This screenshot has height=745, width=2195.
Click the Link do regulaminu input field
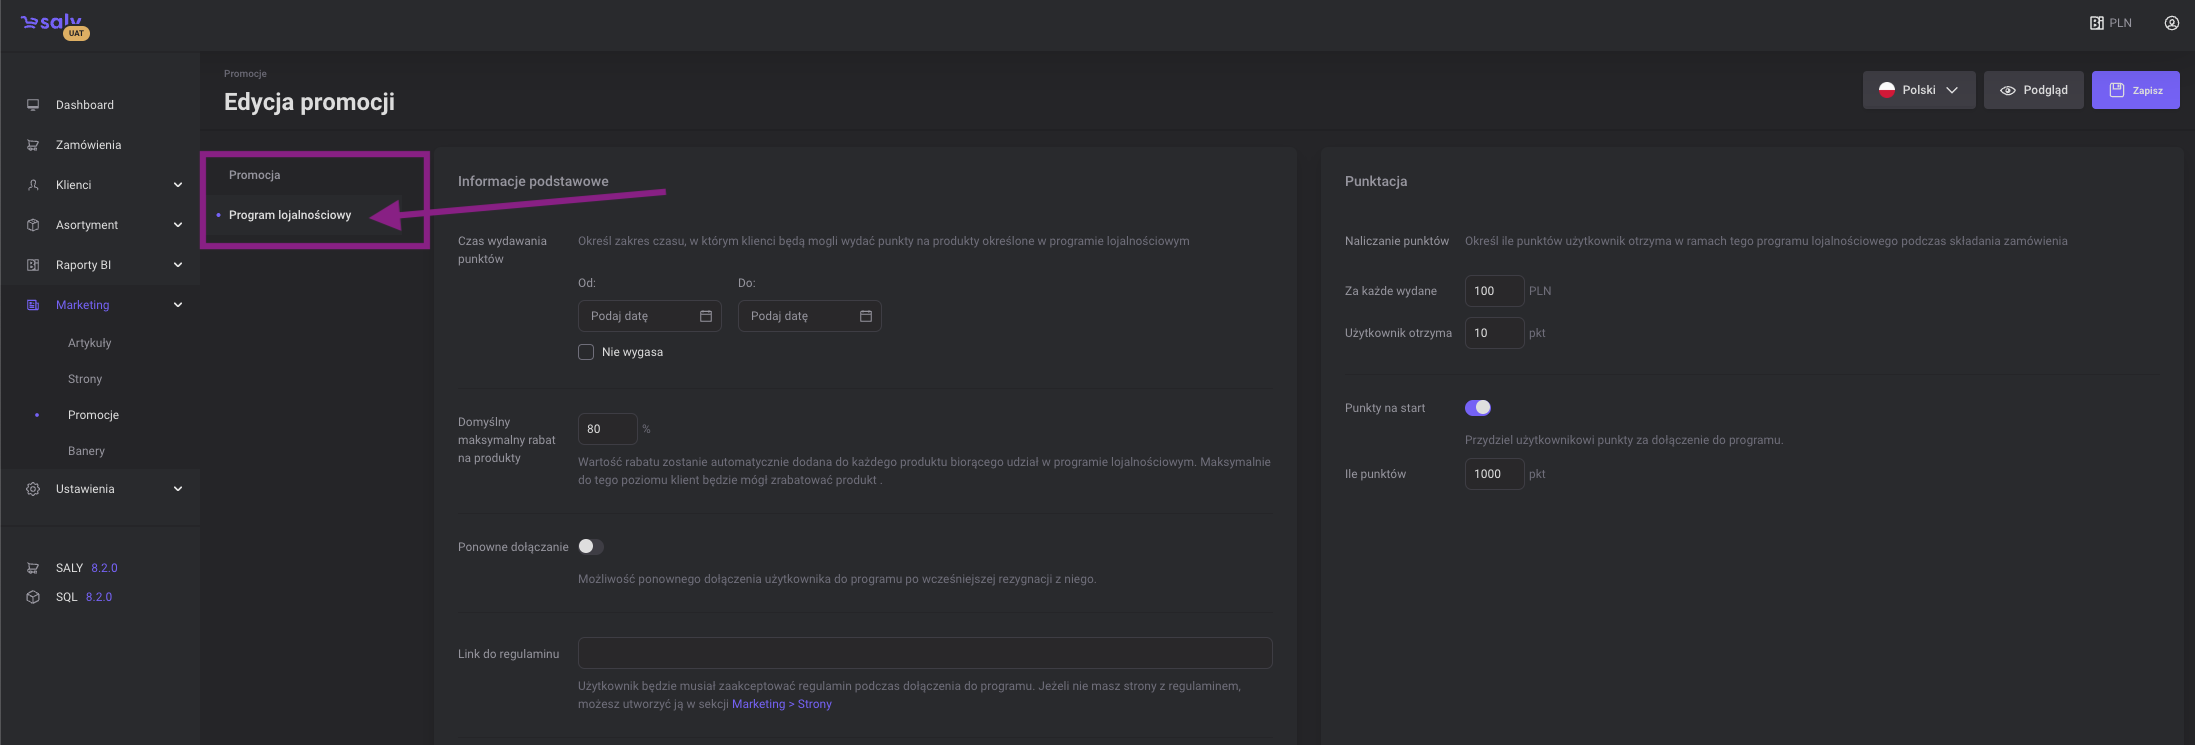[x=924, y=653]
